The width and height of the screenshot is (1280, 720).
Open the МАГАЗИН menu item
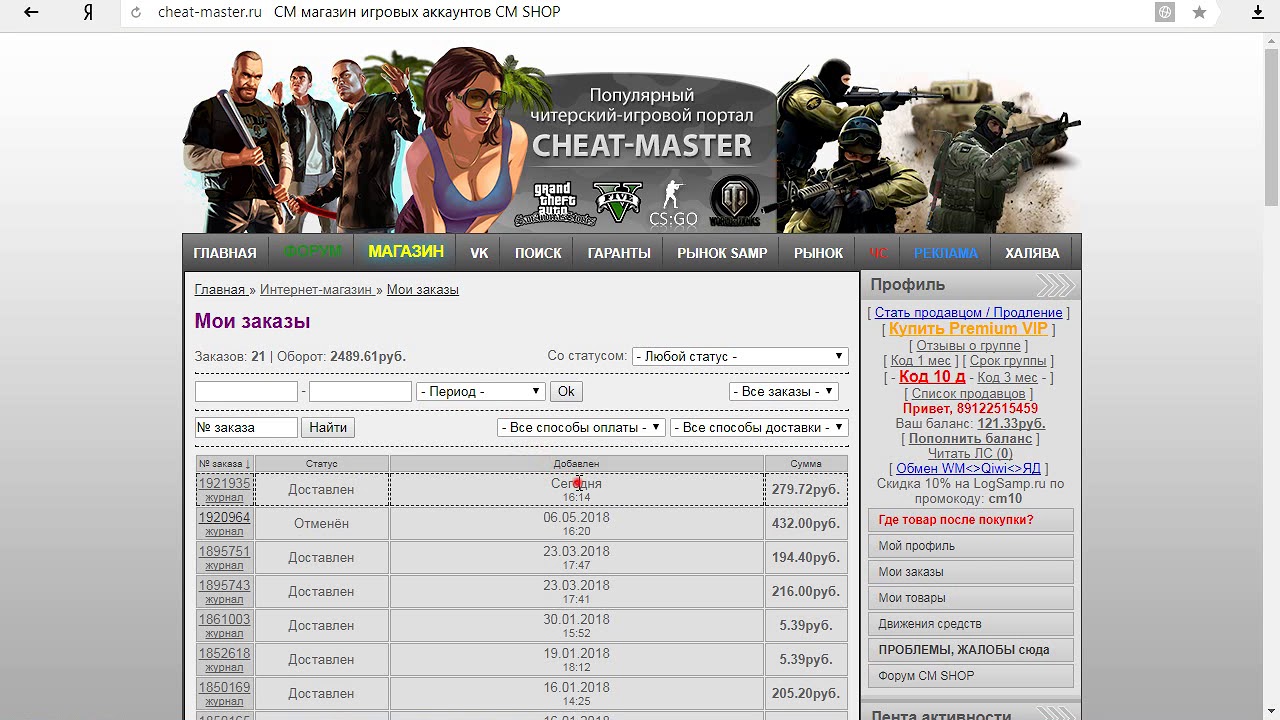406,252
